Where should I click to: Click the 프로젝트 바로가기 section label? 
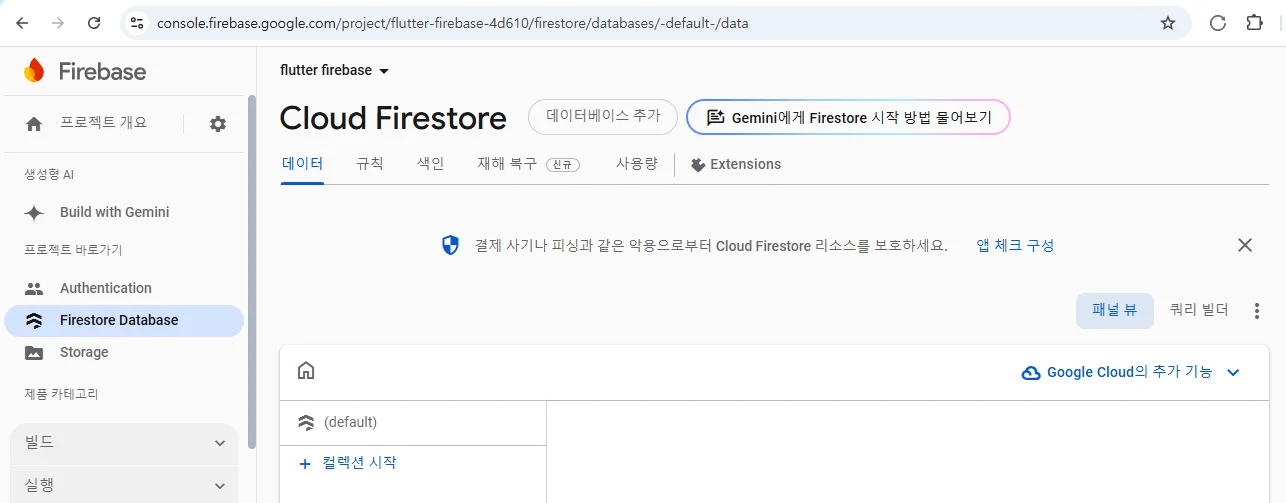pyautogui.click(x=73, y=250)
